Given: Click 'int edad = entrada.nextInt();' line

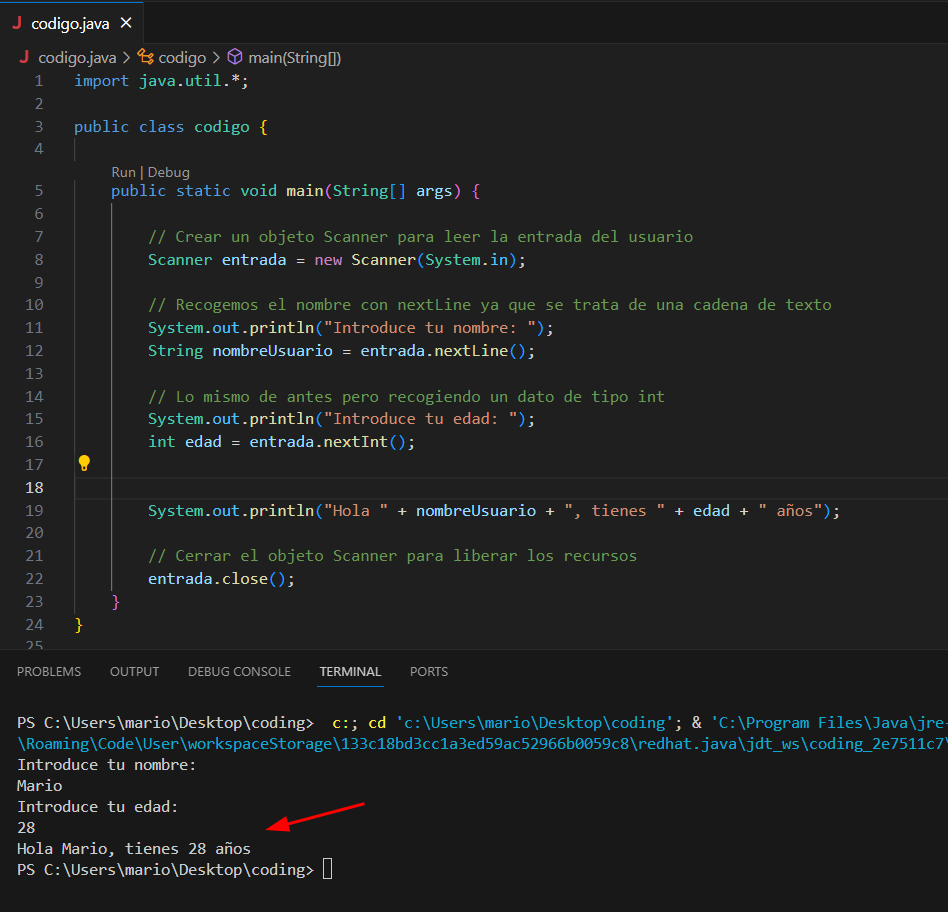Looking at the screenshot, I should (x=282, y=442).
